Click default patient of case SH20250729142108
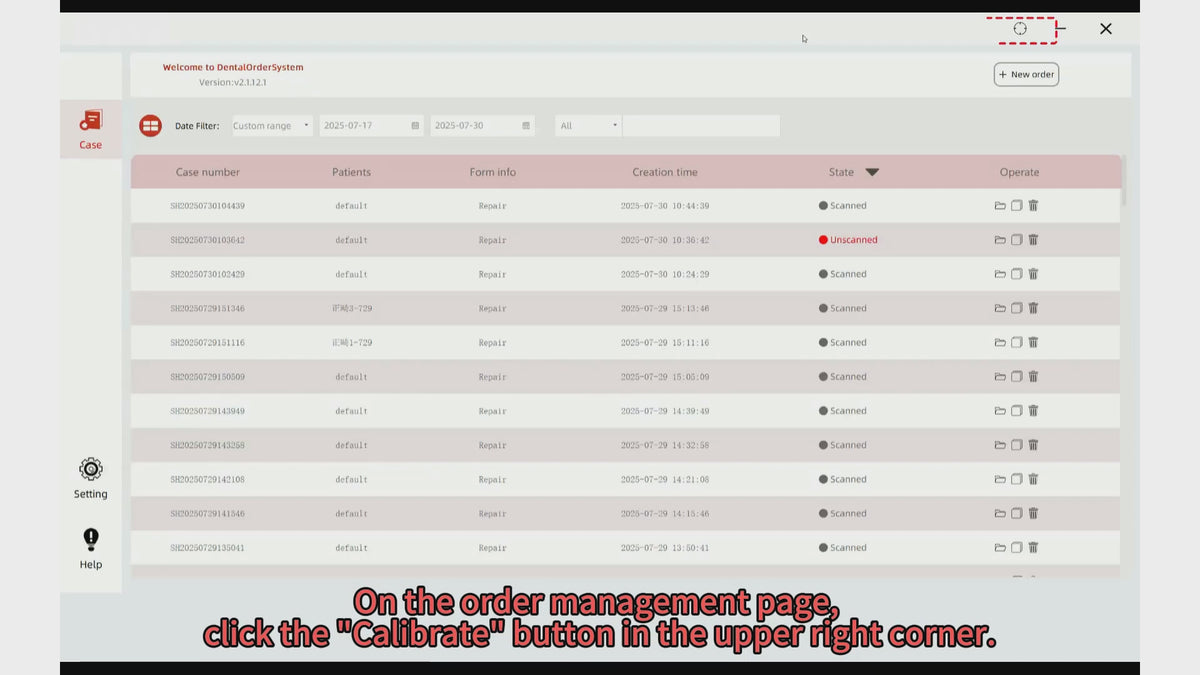This screenshot has height=675, width=1200. pos(352,479)
